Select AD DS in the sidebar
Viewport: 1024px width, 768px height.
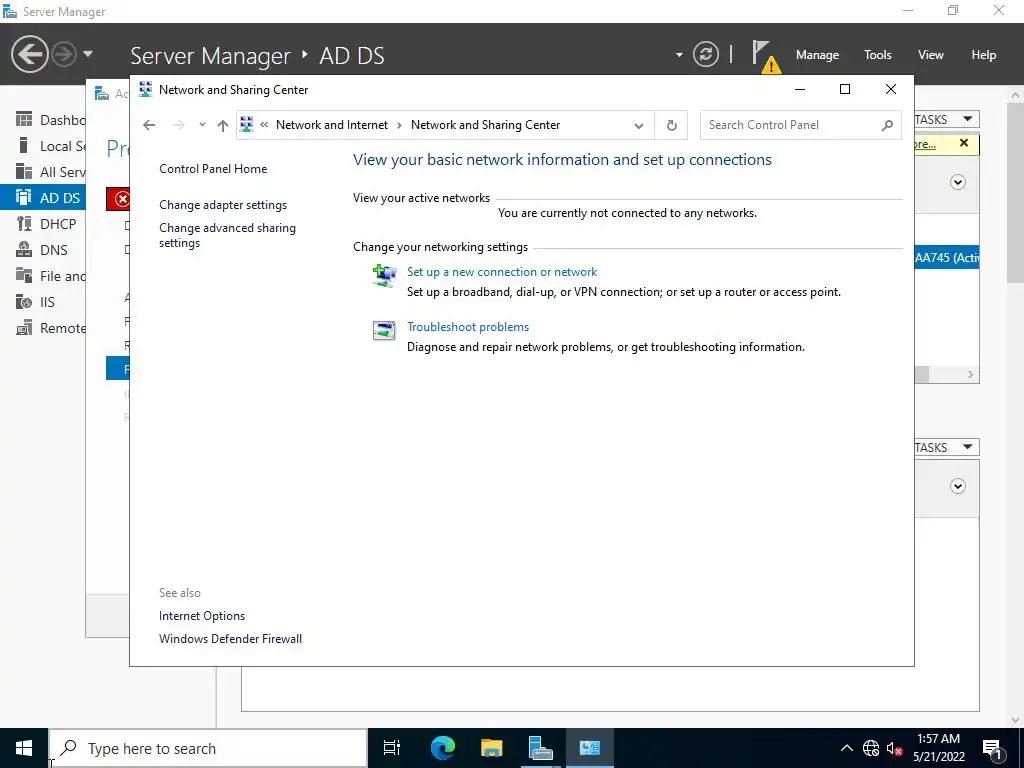(x=43, y=197)
